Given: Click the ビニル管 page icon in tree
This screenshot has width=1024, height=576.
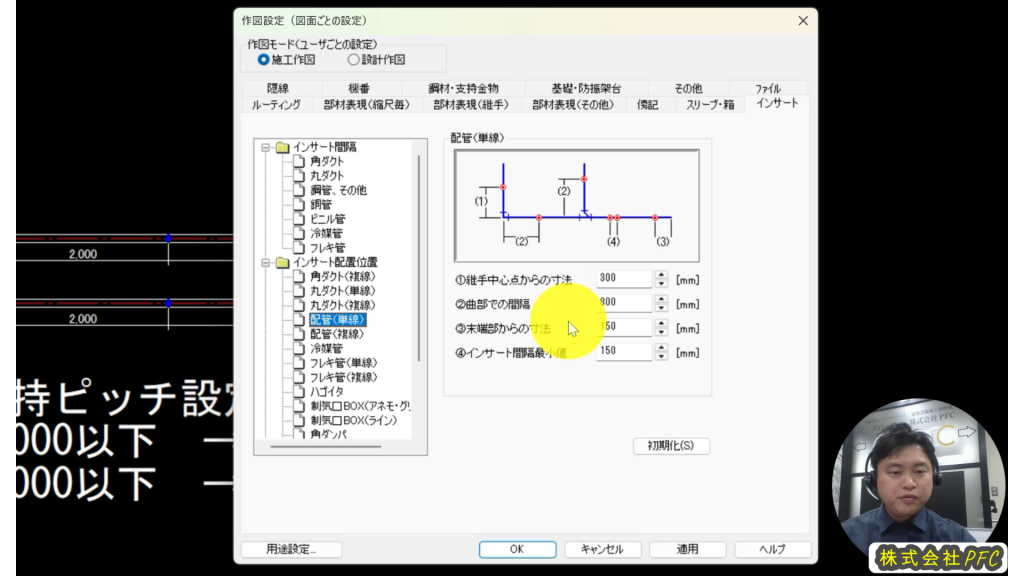Looking at the screenshot, I should tap(300, 219).
